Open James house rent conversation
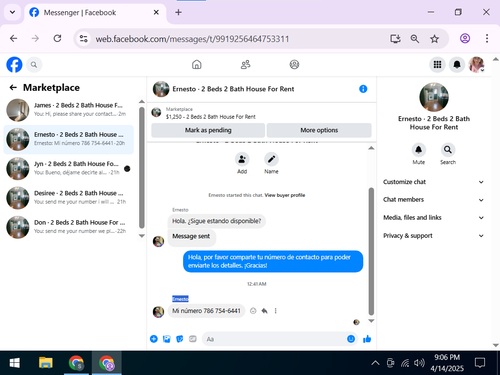This screenshot has width=500, height=375. click(69, 110)
